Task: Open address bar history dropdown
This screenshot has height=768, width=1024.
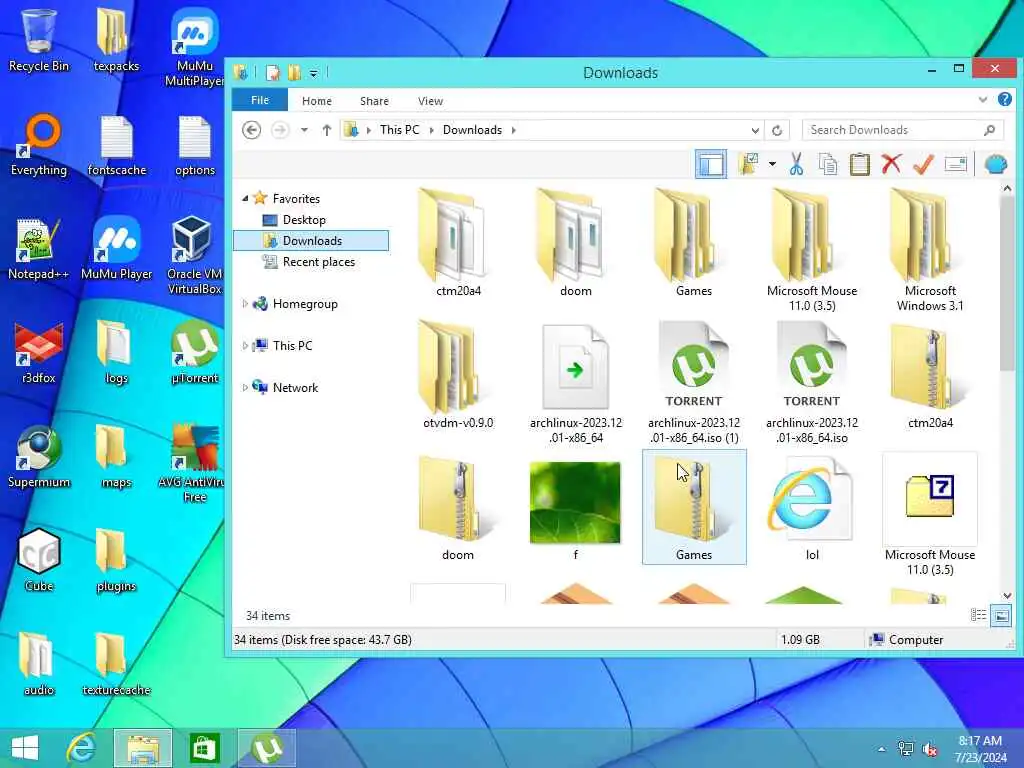Action: click(755, 130)
